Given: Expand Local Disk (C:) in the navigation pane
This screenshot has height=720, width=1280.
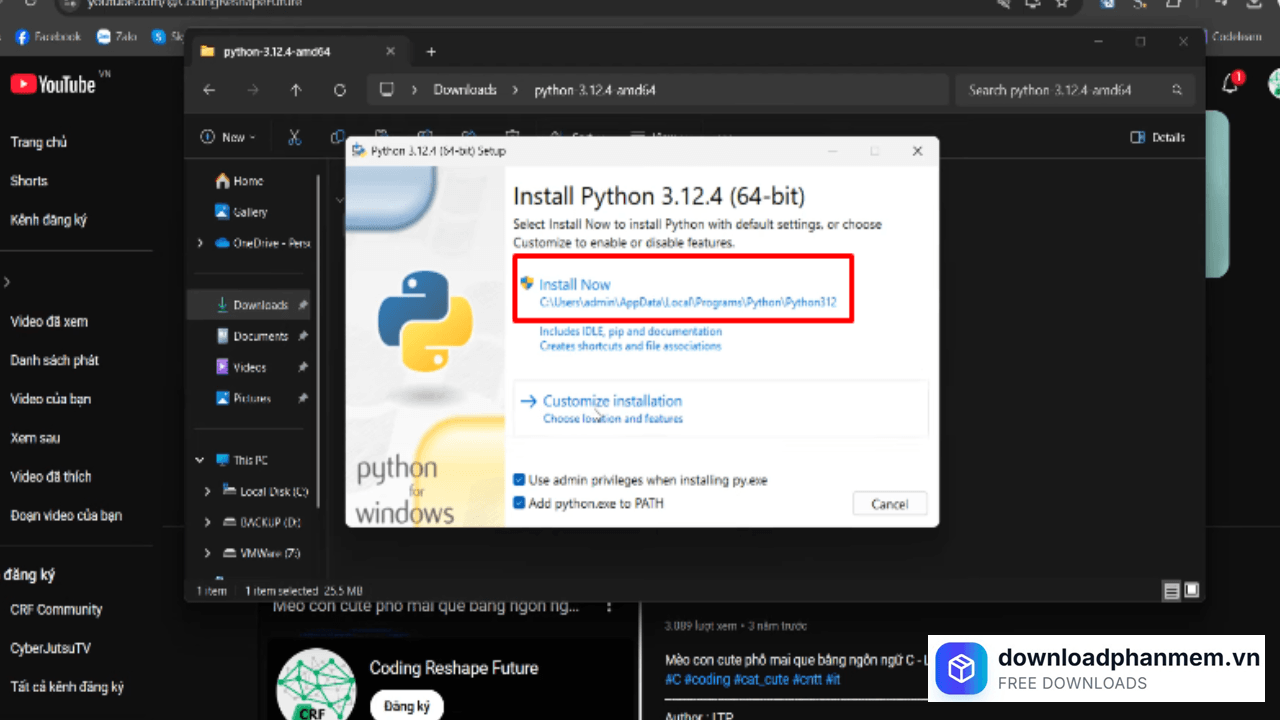Looking at the screenshot, I should (207, 490).
